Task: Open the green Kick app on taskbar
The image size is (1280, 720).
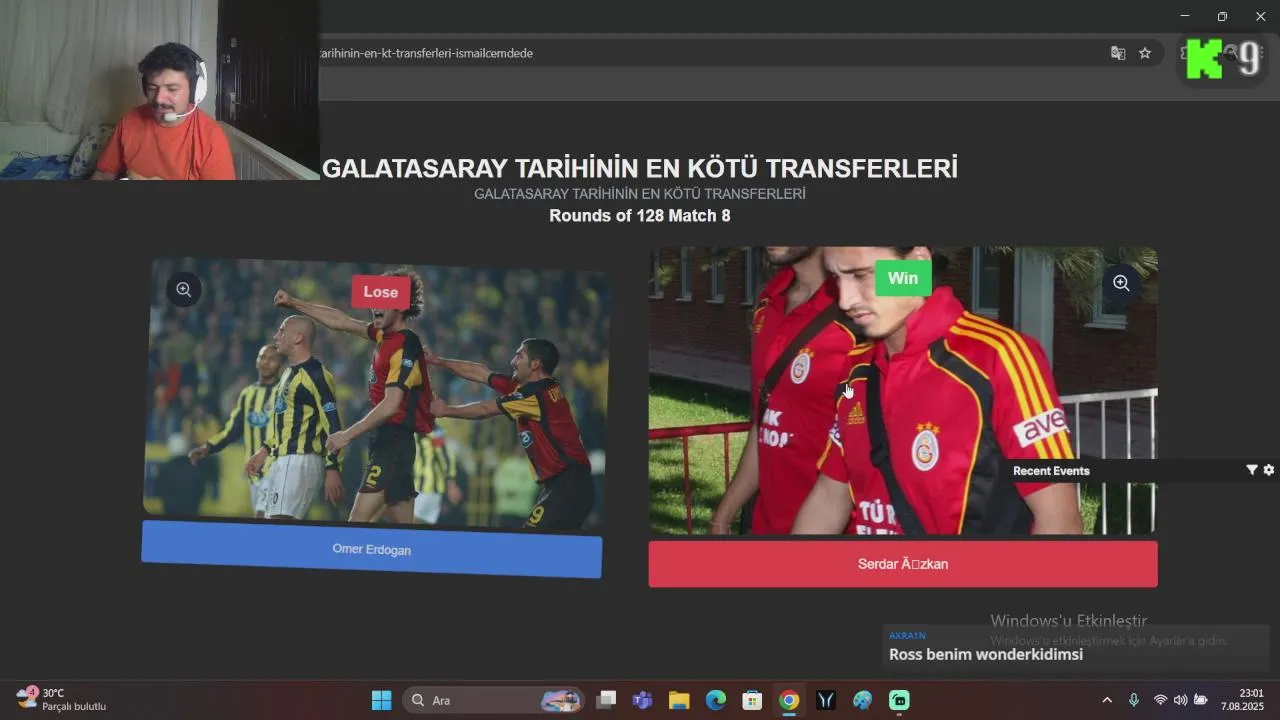Action: pos(899,700)
